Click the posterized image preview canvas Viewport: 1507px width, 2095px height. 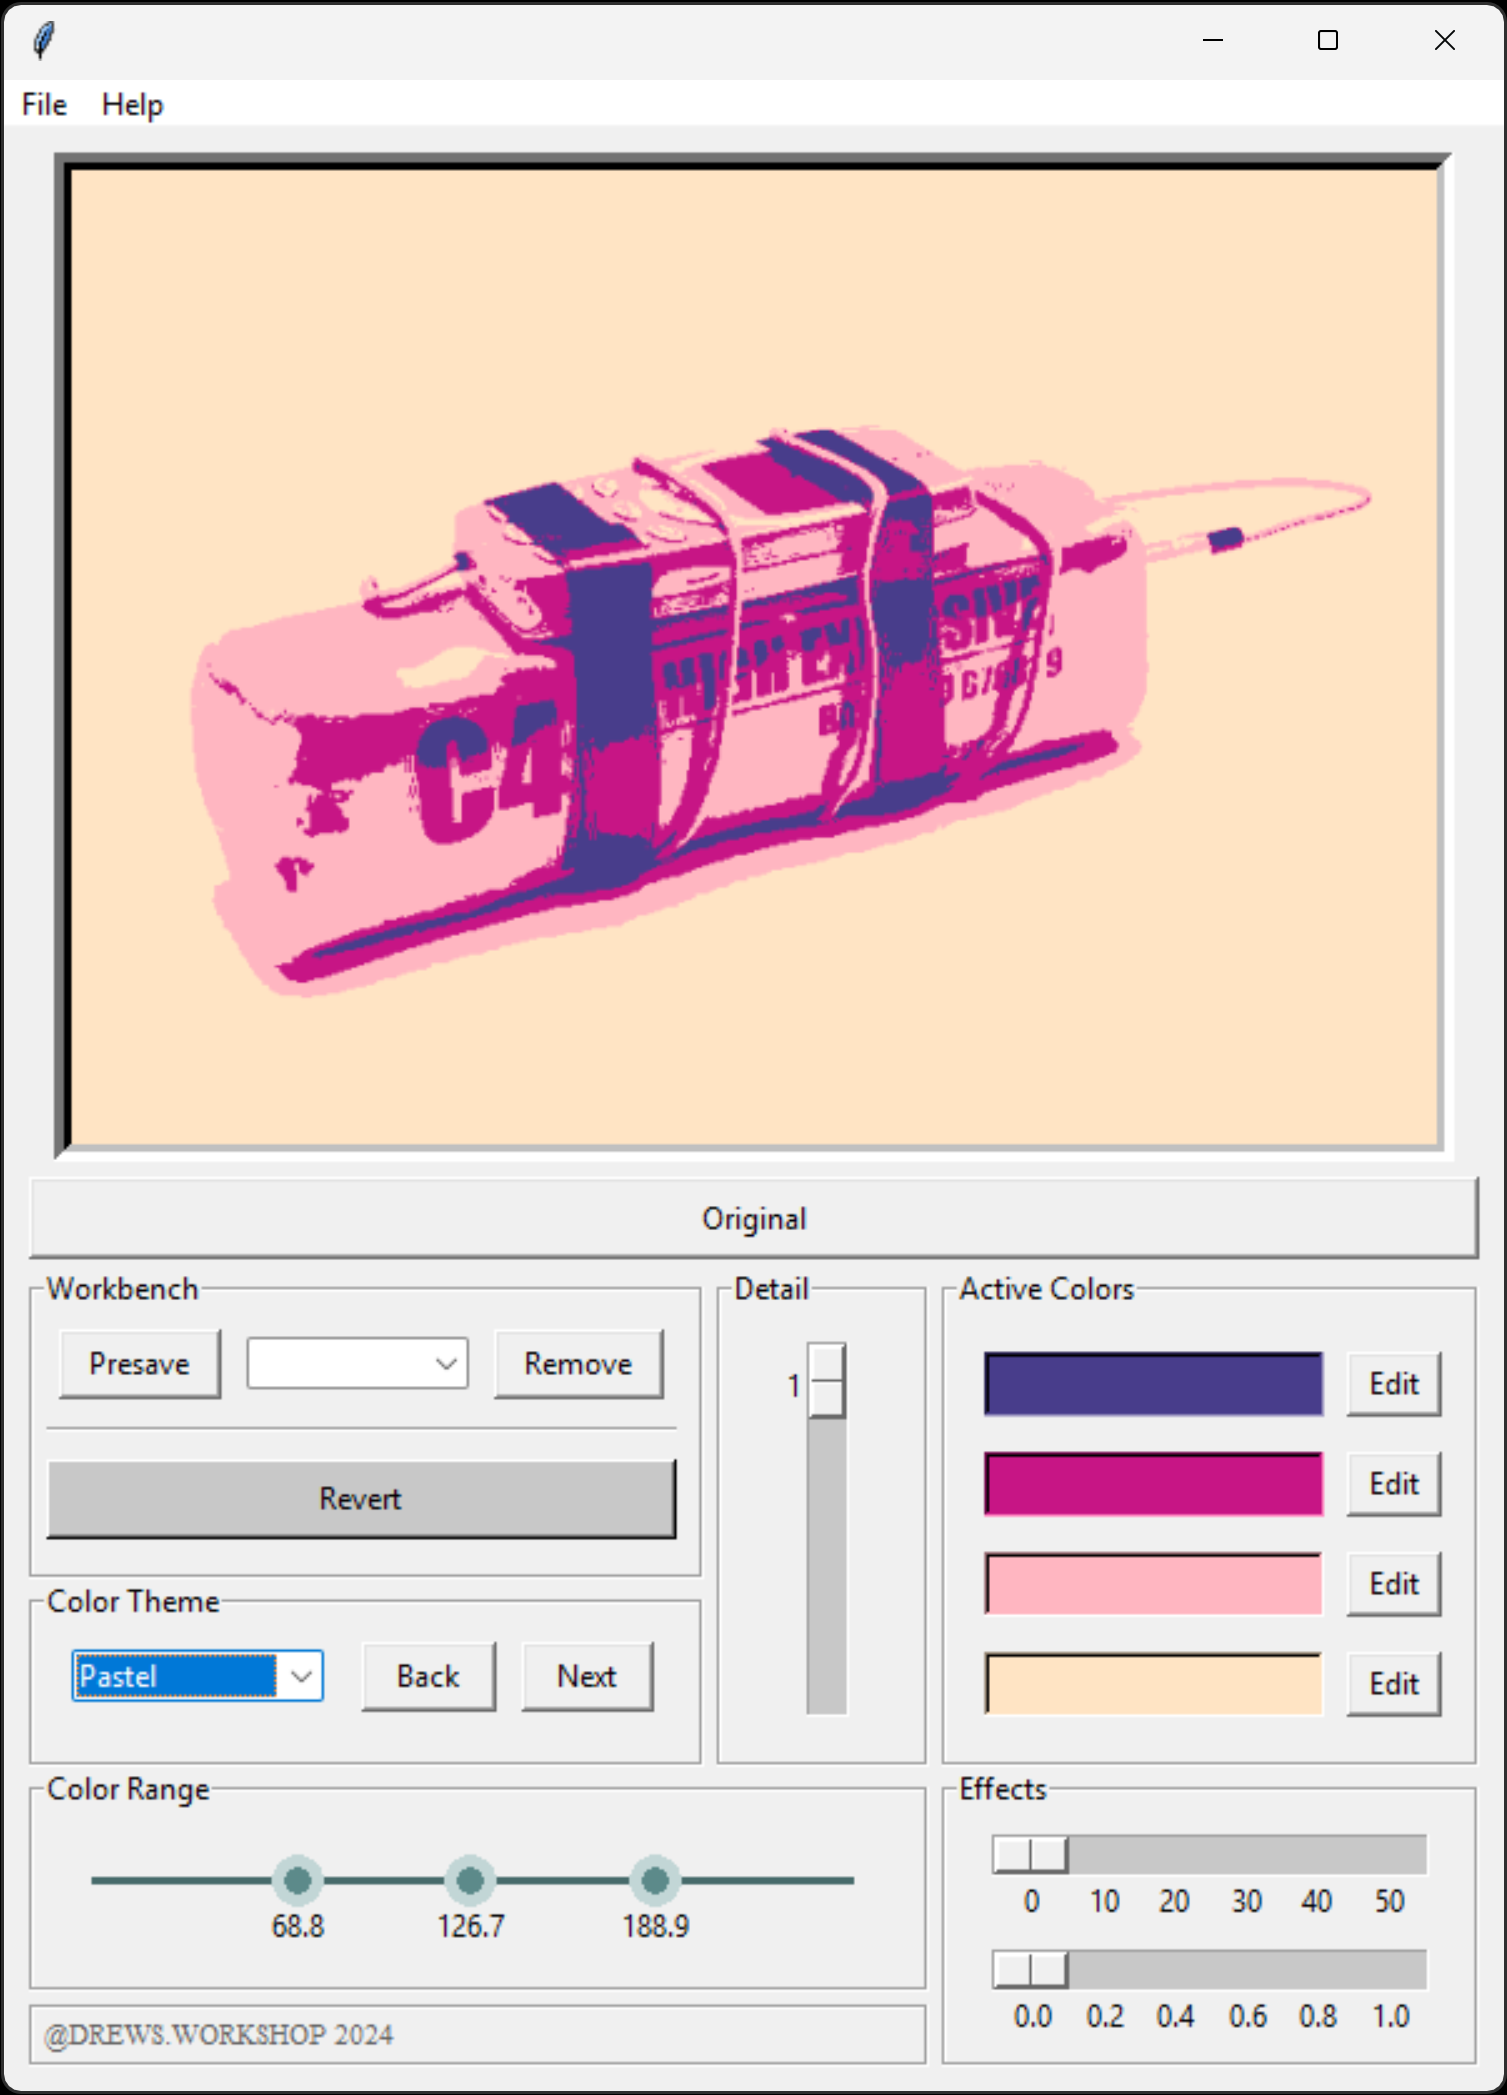754,657
